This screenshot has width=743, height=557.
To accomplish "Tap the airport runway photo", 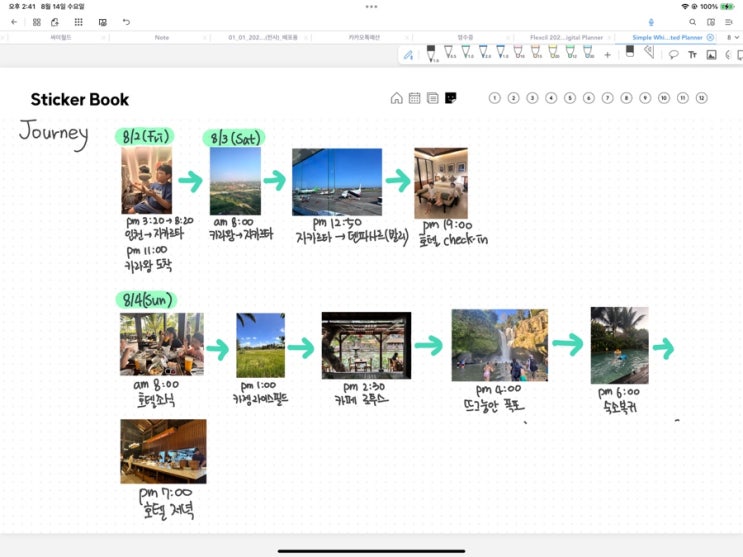I will point(337,182).
